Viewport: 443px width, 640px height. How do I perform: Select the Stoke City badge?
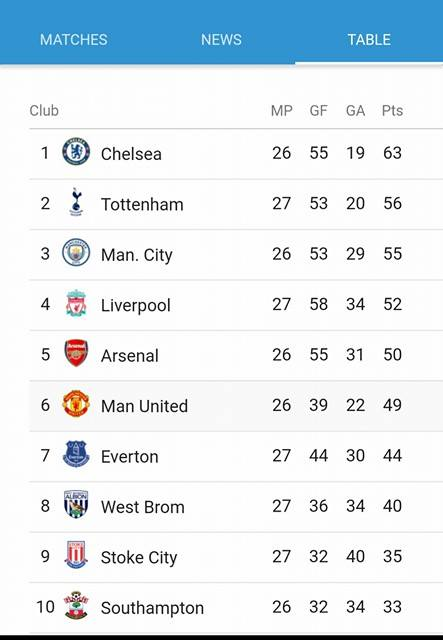coord(76,555)
